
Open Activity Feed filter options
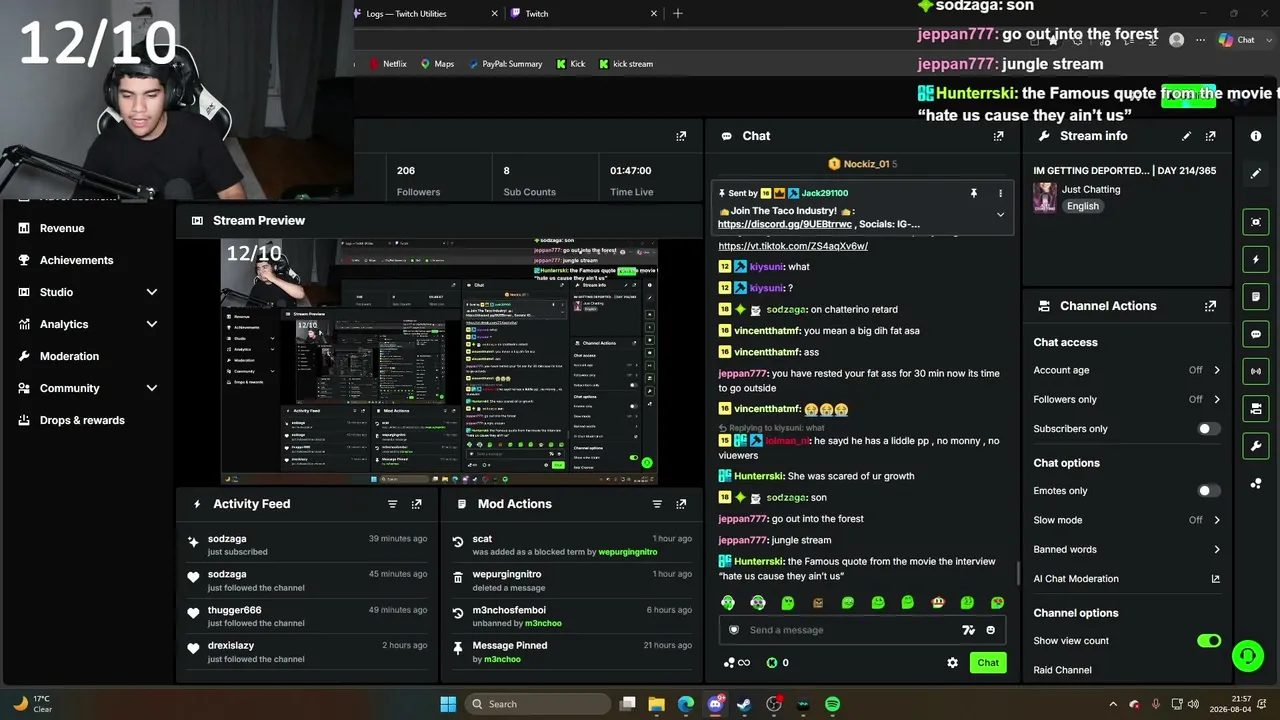(392, 504)
